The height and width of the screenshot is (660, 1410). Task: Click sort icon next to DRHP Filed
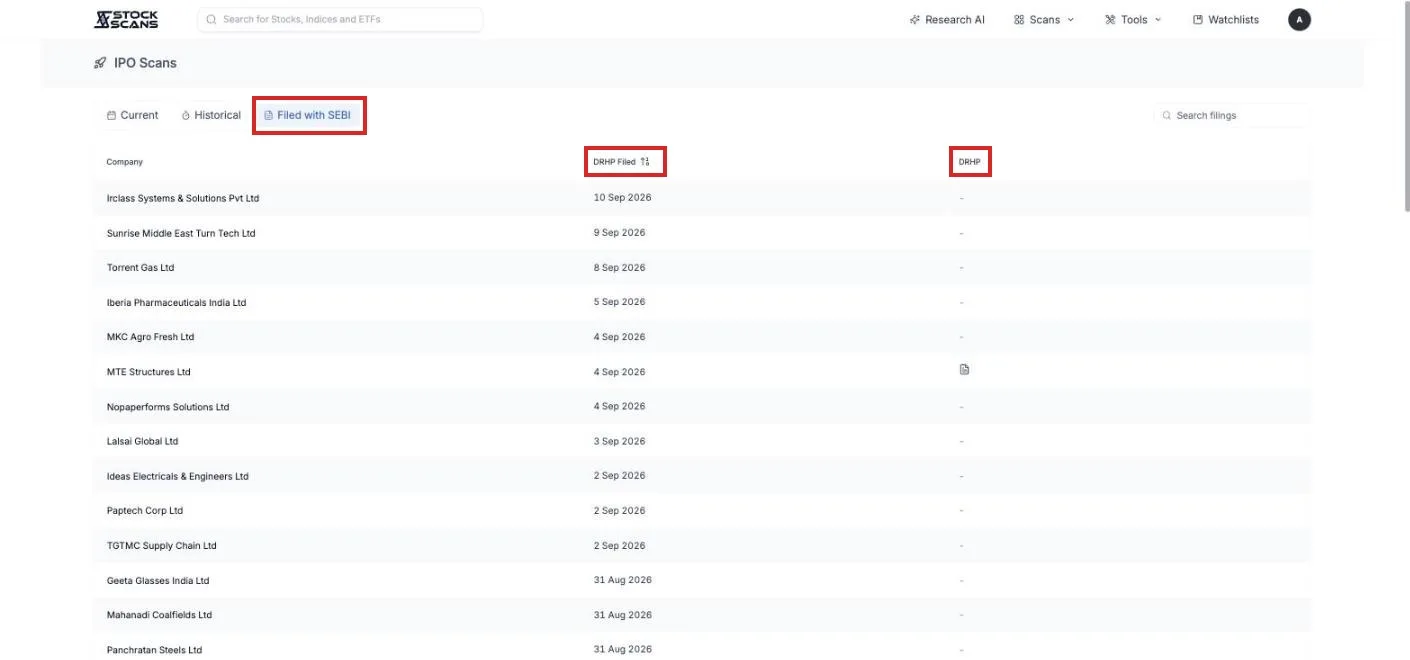pos(645,162)
